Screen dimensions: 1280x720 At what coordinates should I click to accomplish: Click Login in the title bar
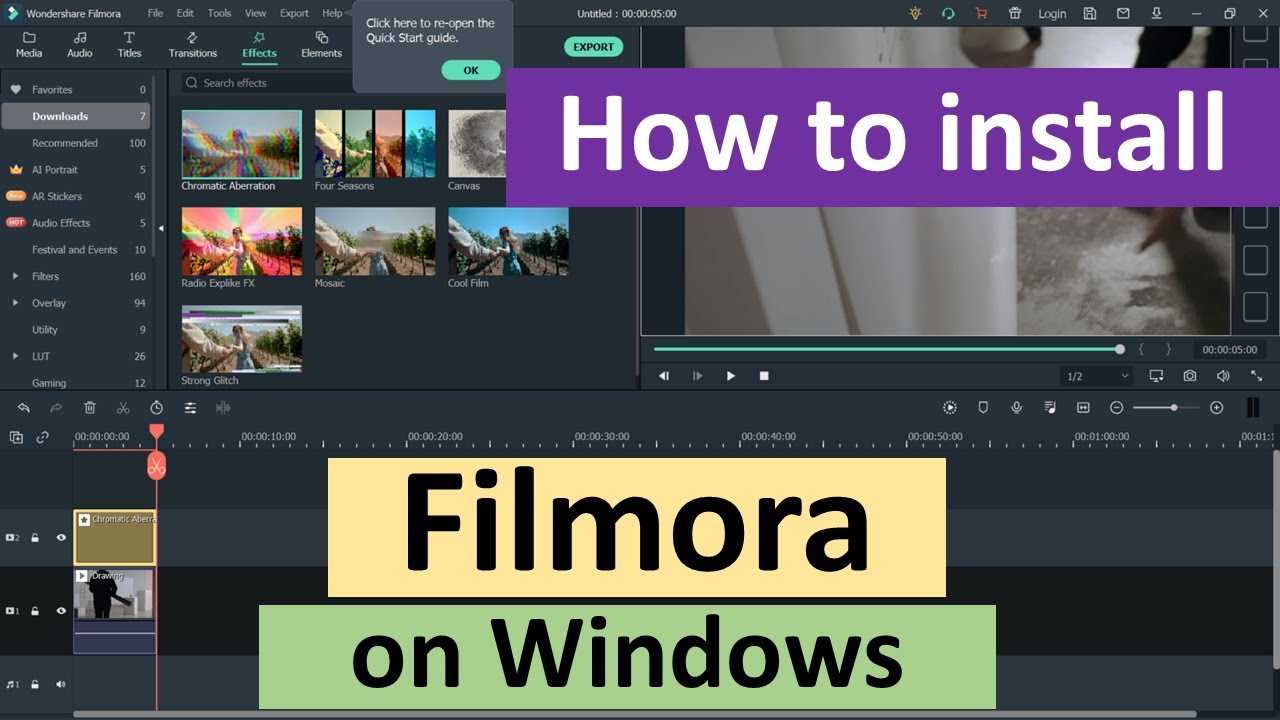(1052, 14)
